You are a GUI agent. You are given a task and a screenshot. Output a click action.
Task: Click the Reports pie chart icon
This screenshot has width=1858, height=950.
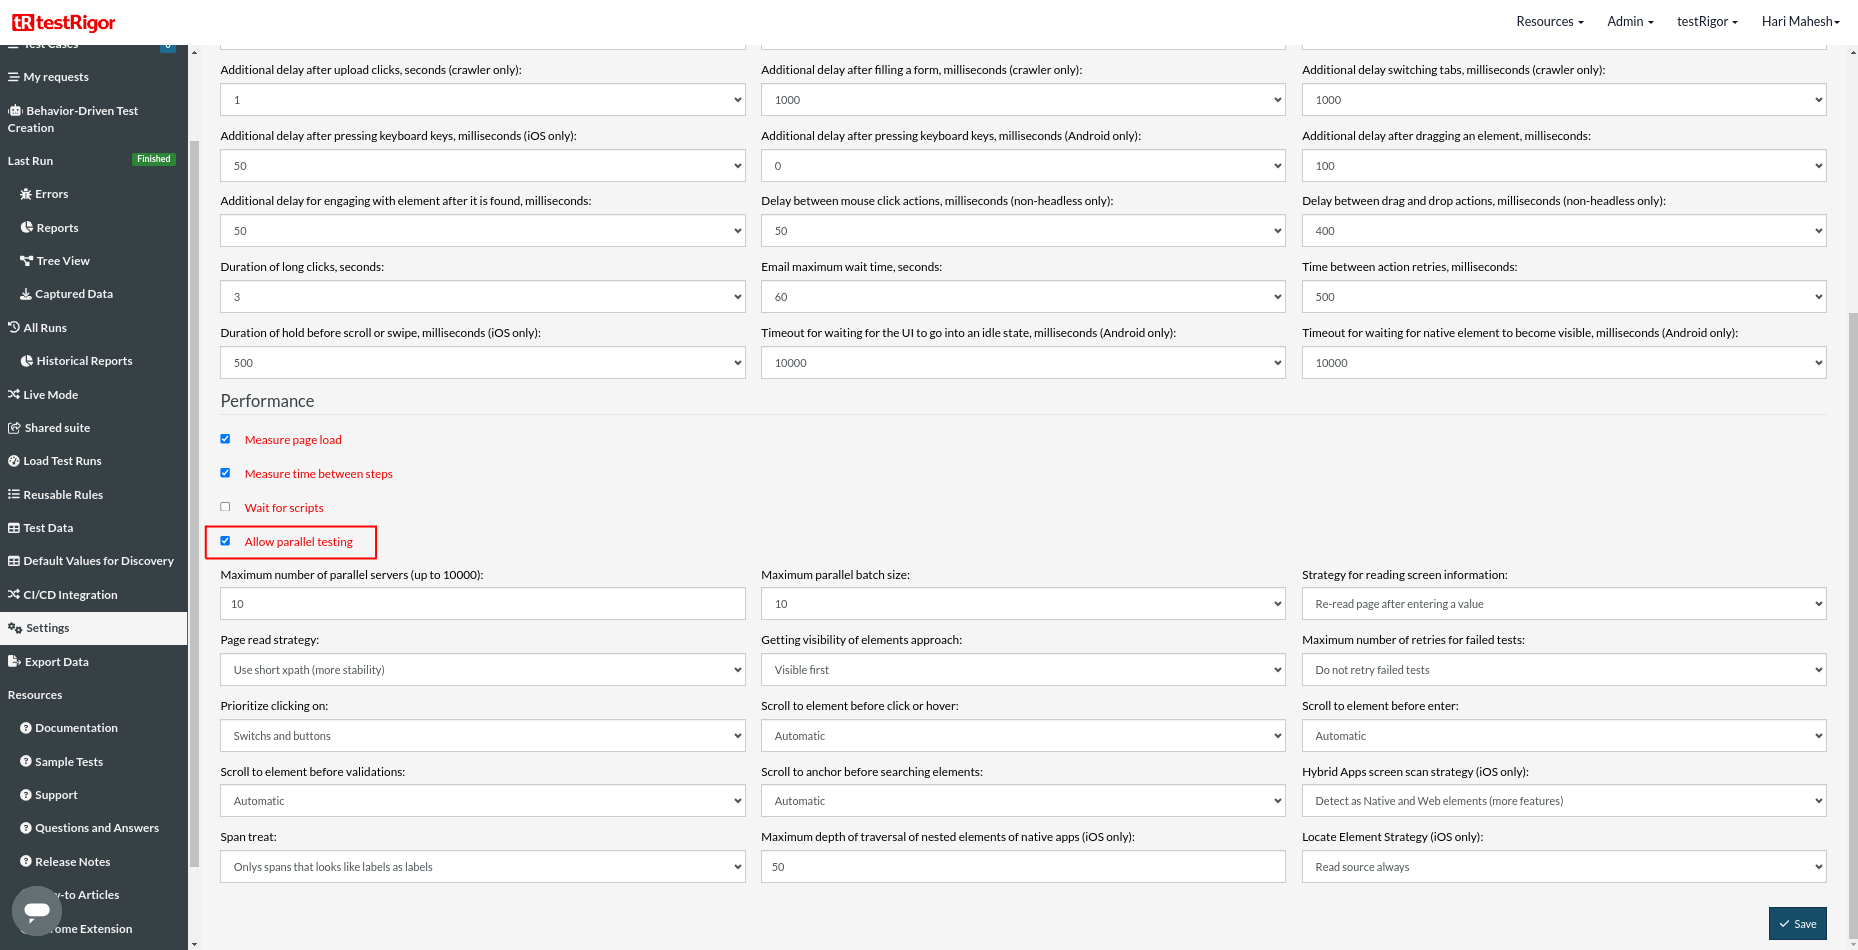coord(27,228)
